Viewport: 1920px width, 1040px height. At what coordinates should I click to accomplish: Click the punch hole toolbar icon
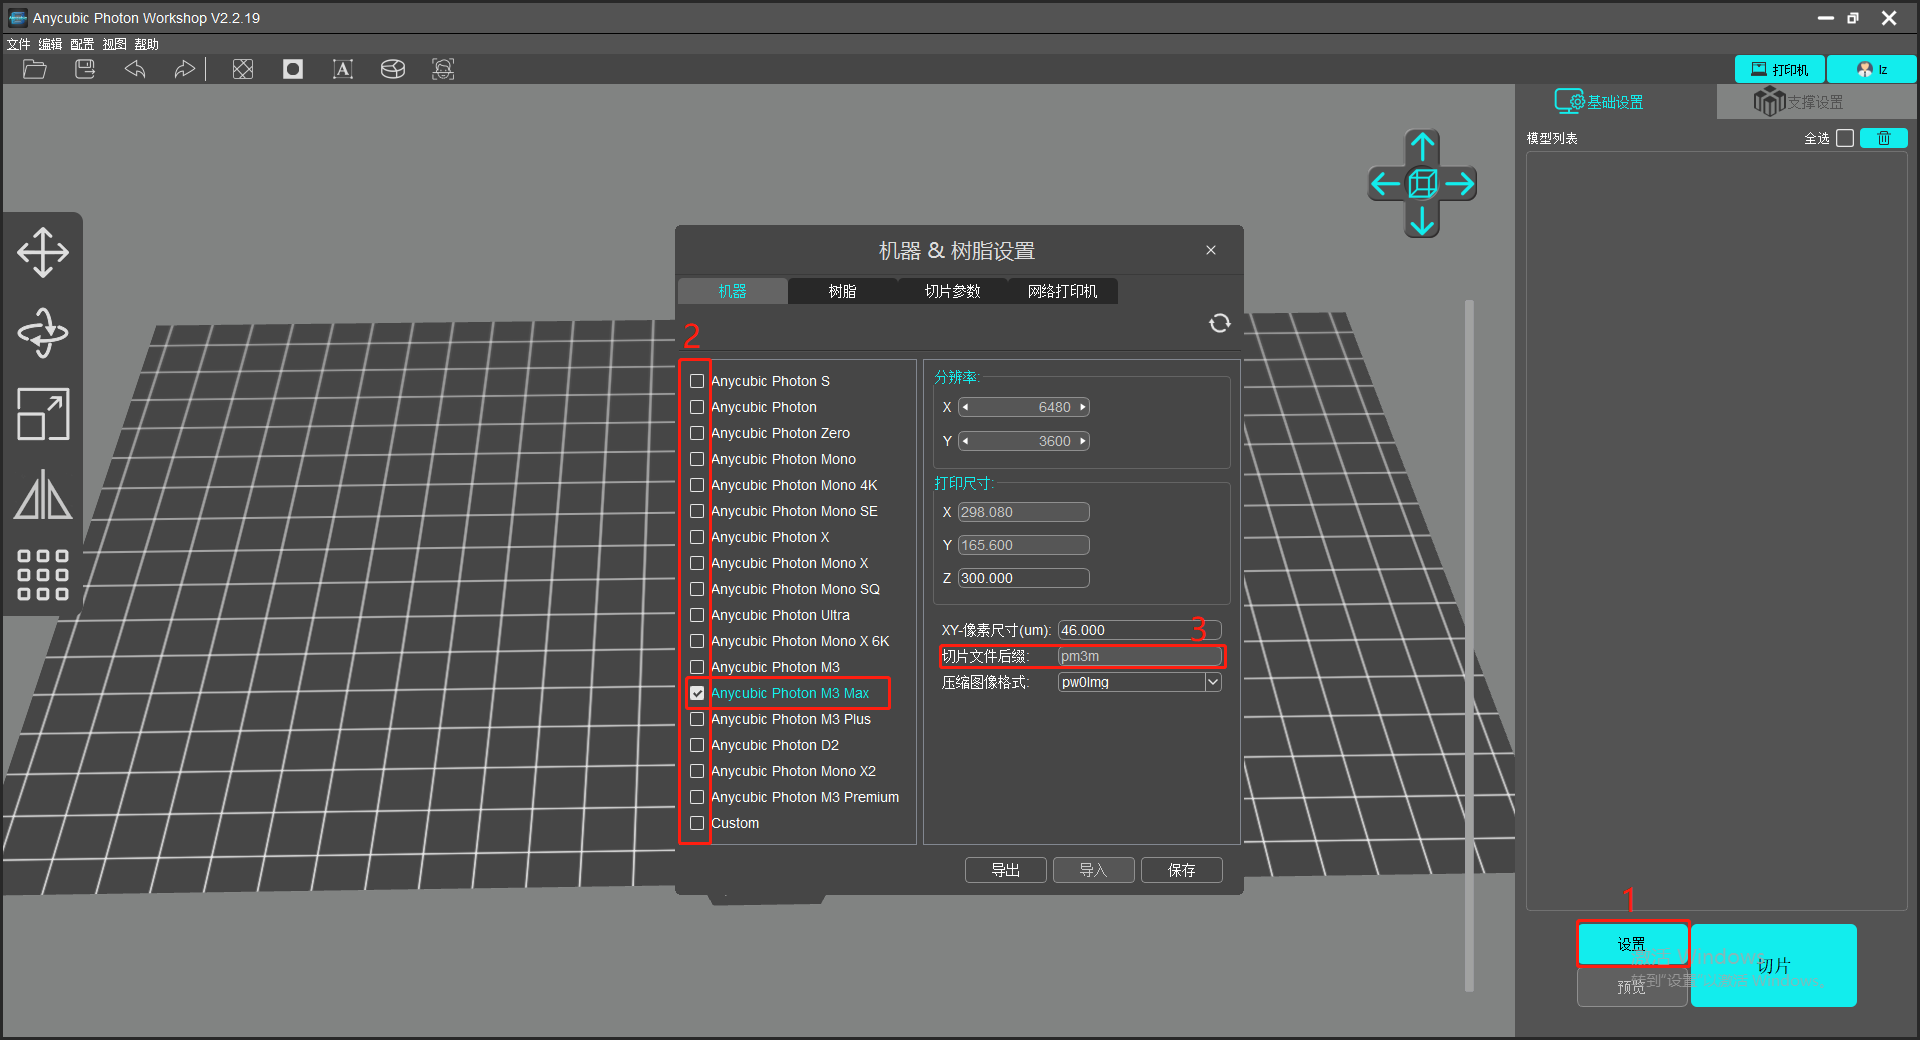click(x=293, y=69)
